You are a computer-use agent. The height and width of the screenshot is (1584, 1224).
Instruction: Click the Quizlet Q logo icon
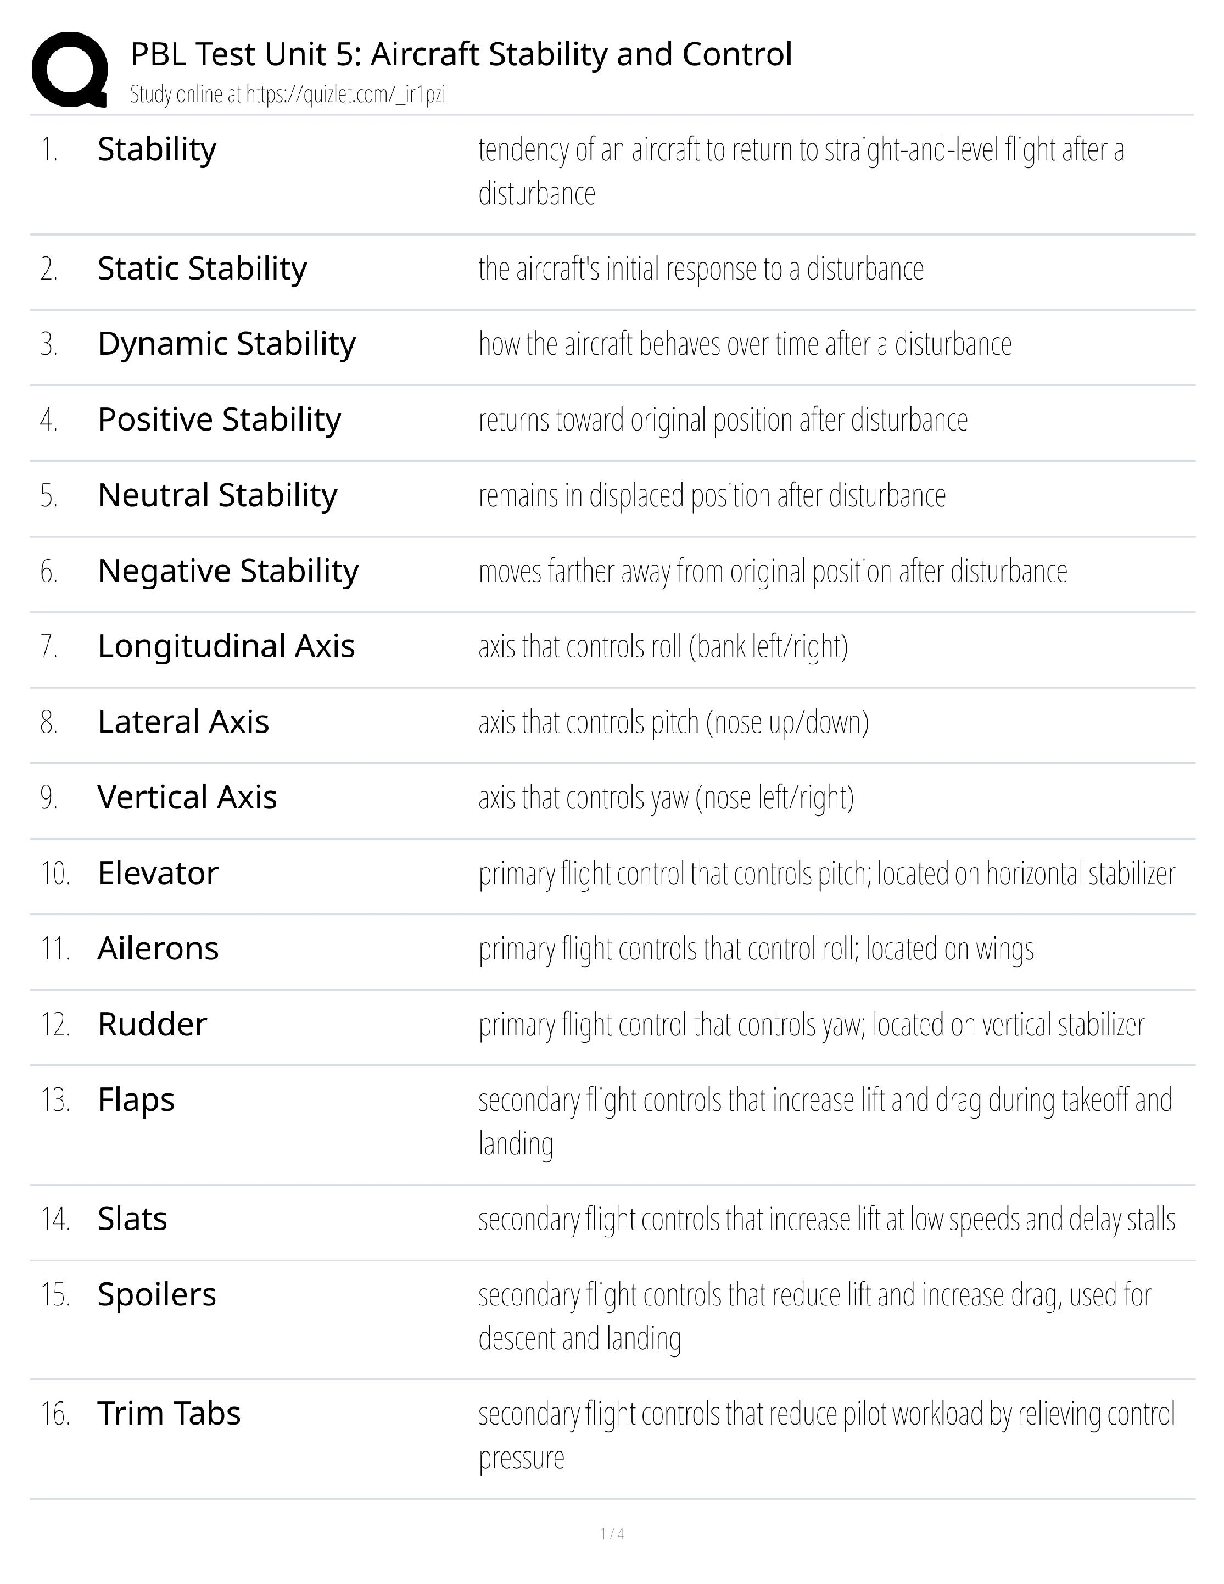(x=69, y=69)
